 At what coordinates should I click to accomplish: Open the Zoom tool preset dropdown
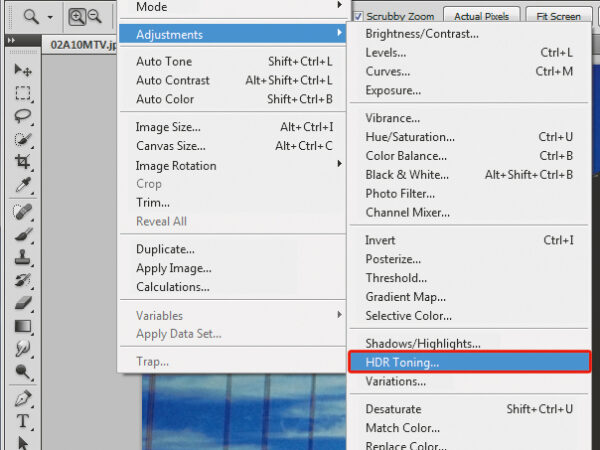49,16
